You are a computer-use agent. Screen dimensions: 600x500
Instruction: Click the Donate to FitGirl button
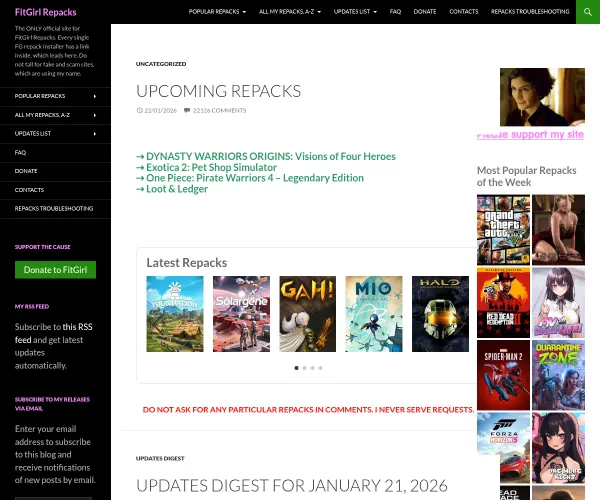click(56, 270)
